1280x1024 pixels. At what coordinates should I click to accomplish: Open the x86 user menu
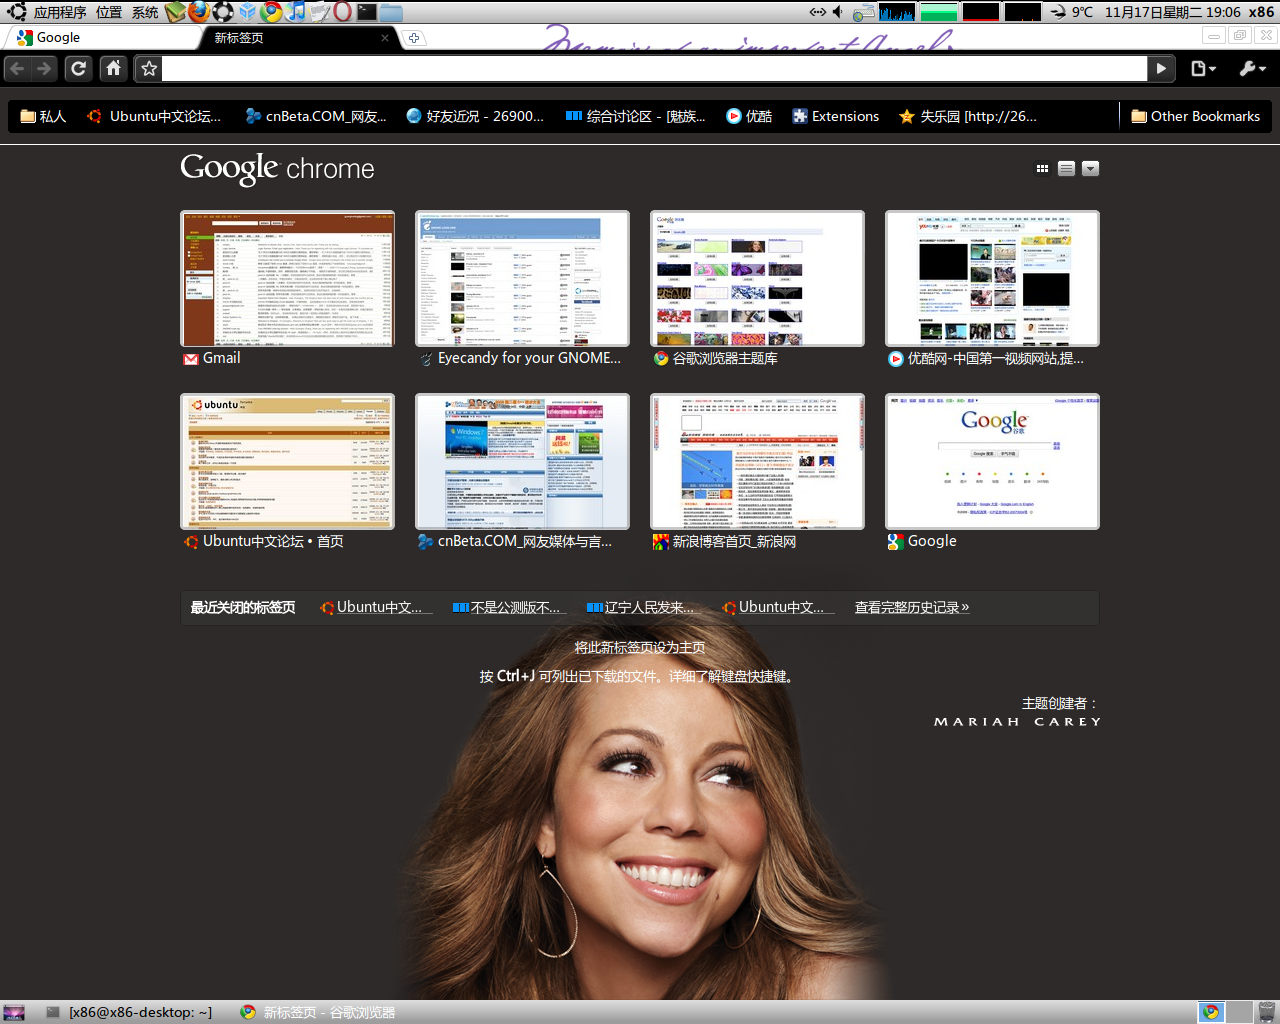coord(1261,12)
